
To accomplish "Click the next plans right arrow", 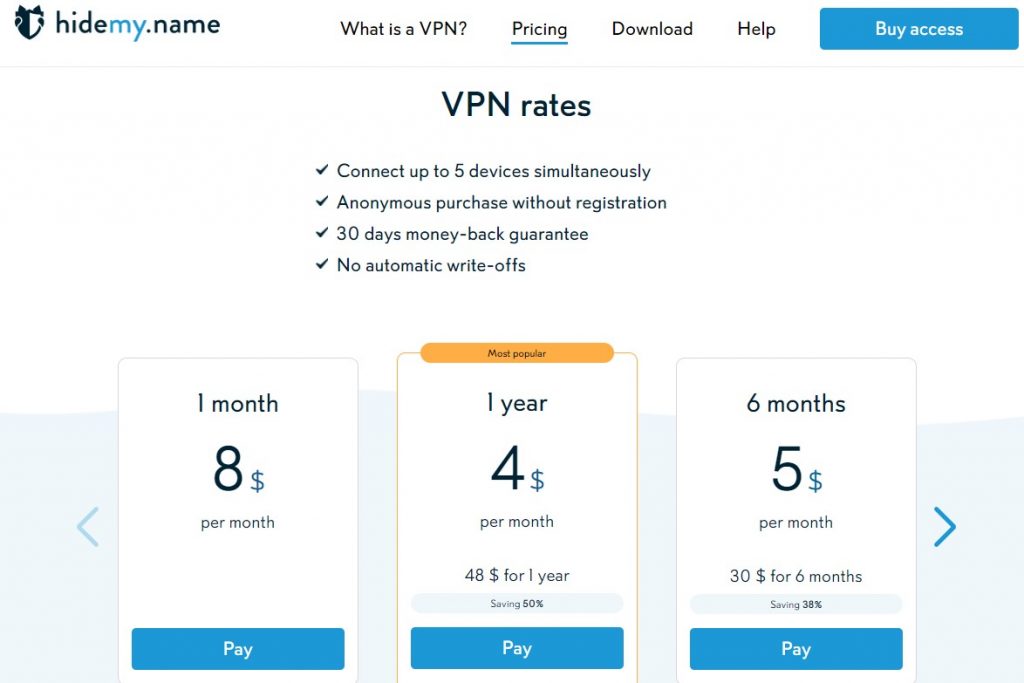I will tap(944, 526).
